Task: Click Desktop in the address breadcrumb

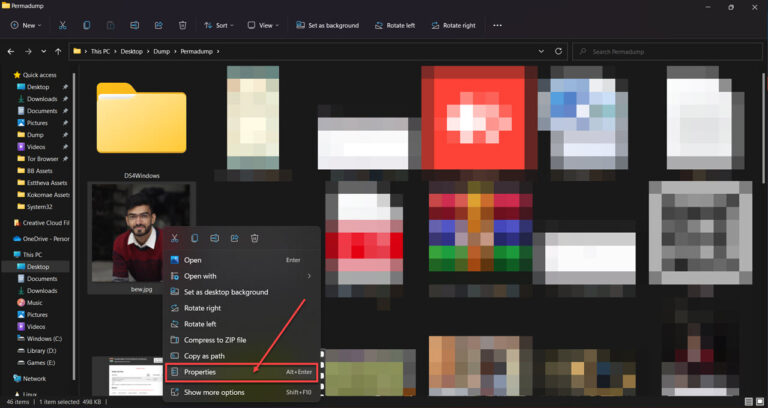Action: 132,51
